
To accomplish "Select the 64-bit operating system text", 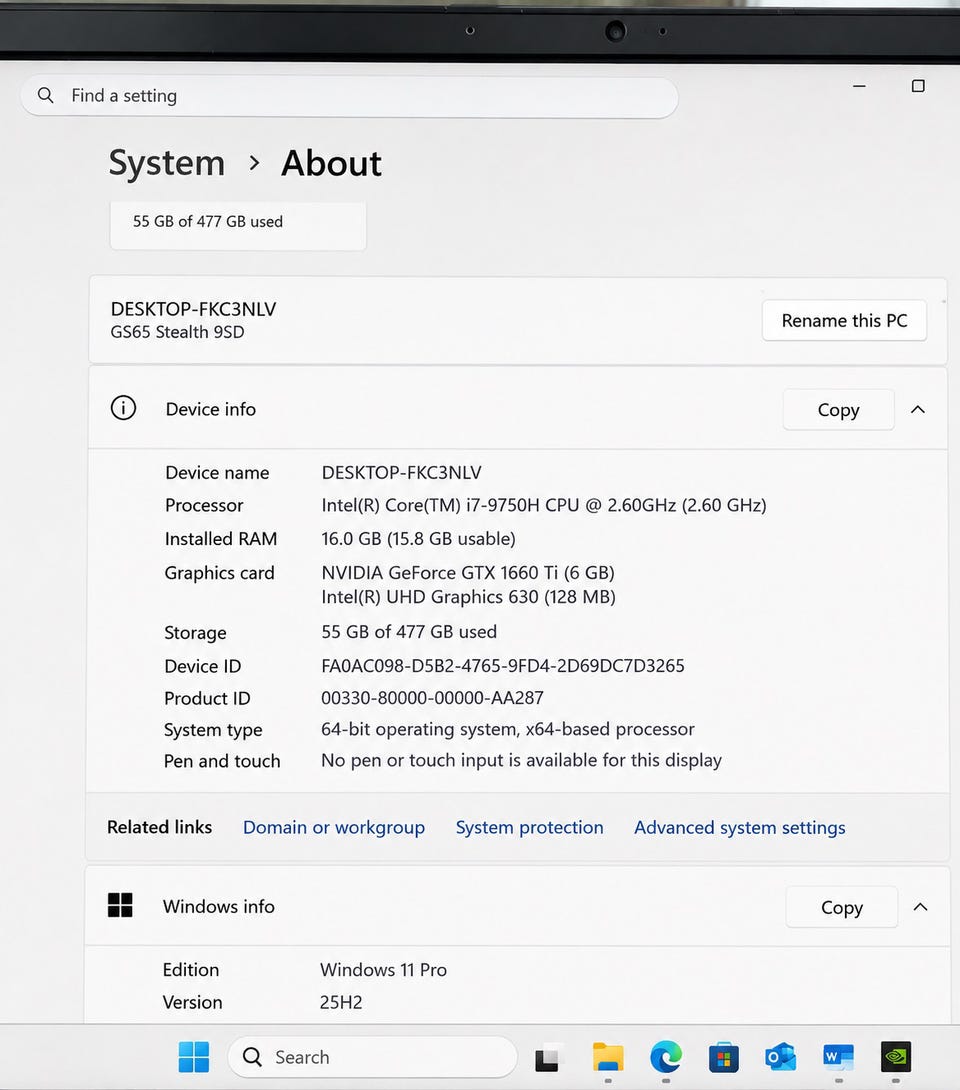I will pos(419,729).
